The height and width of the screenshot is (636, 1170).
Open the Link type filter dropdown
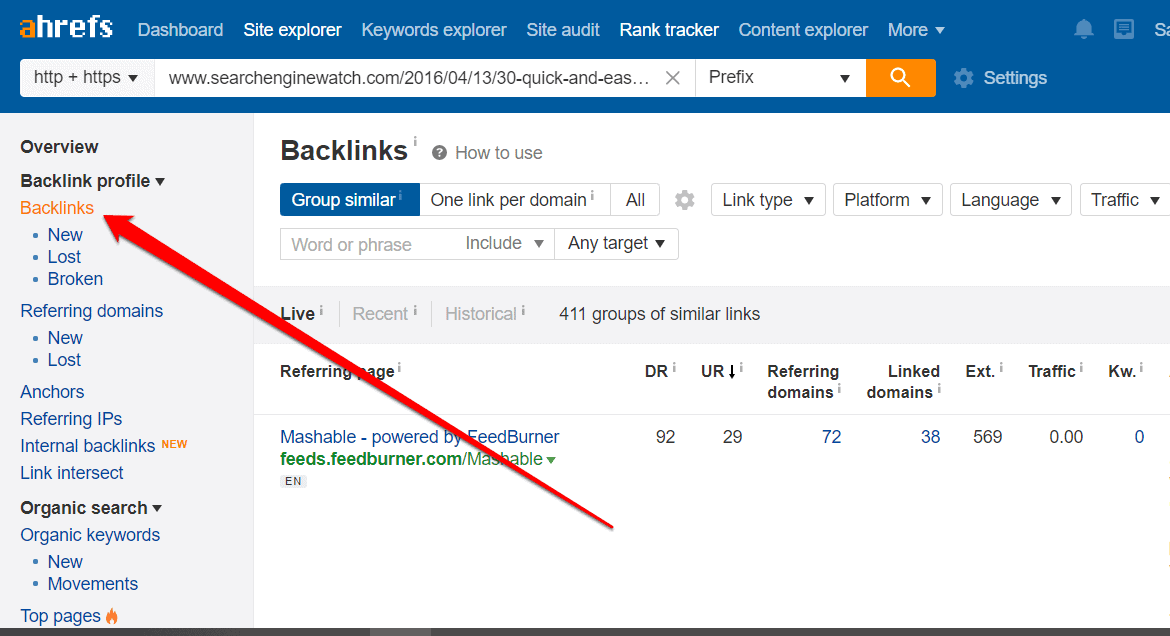click(x=768, y=200)
